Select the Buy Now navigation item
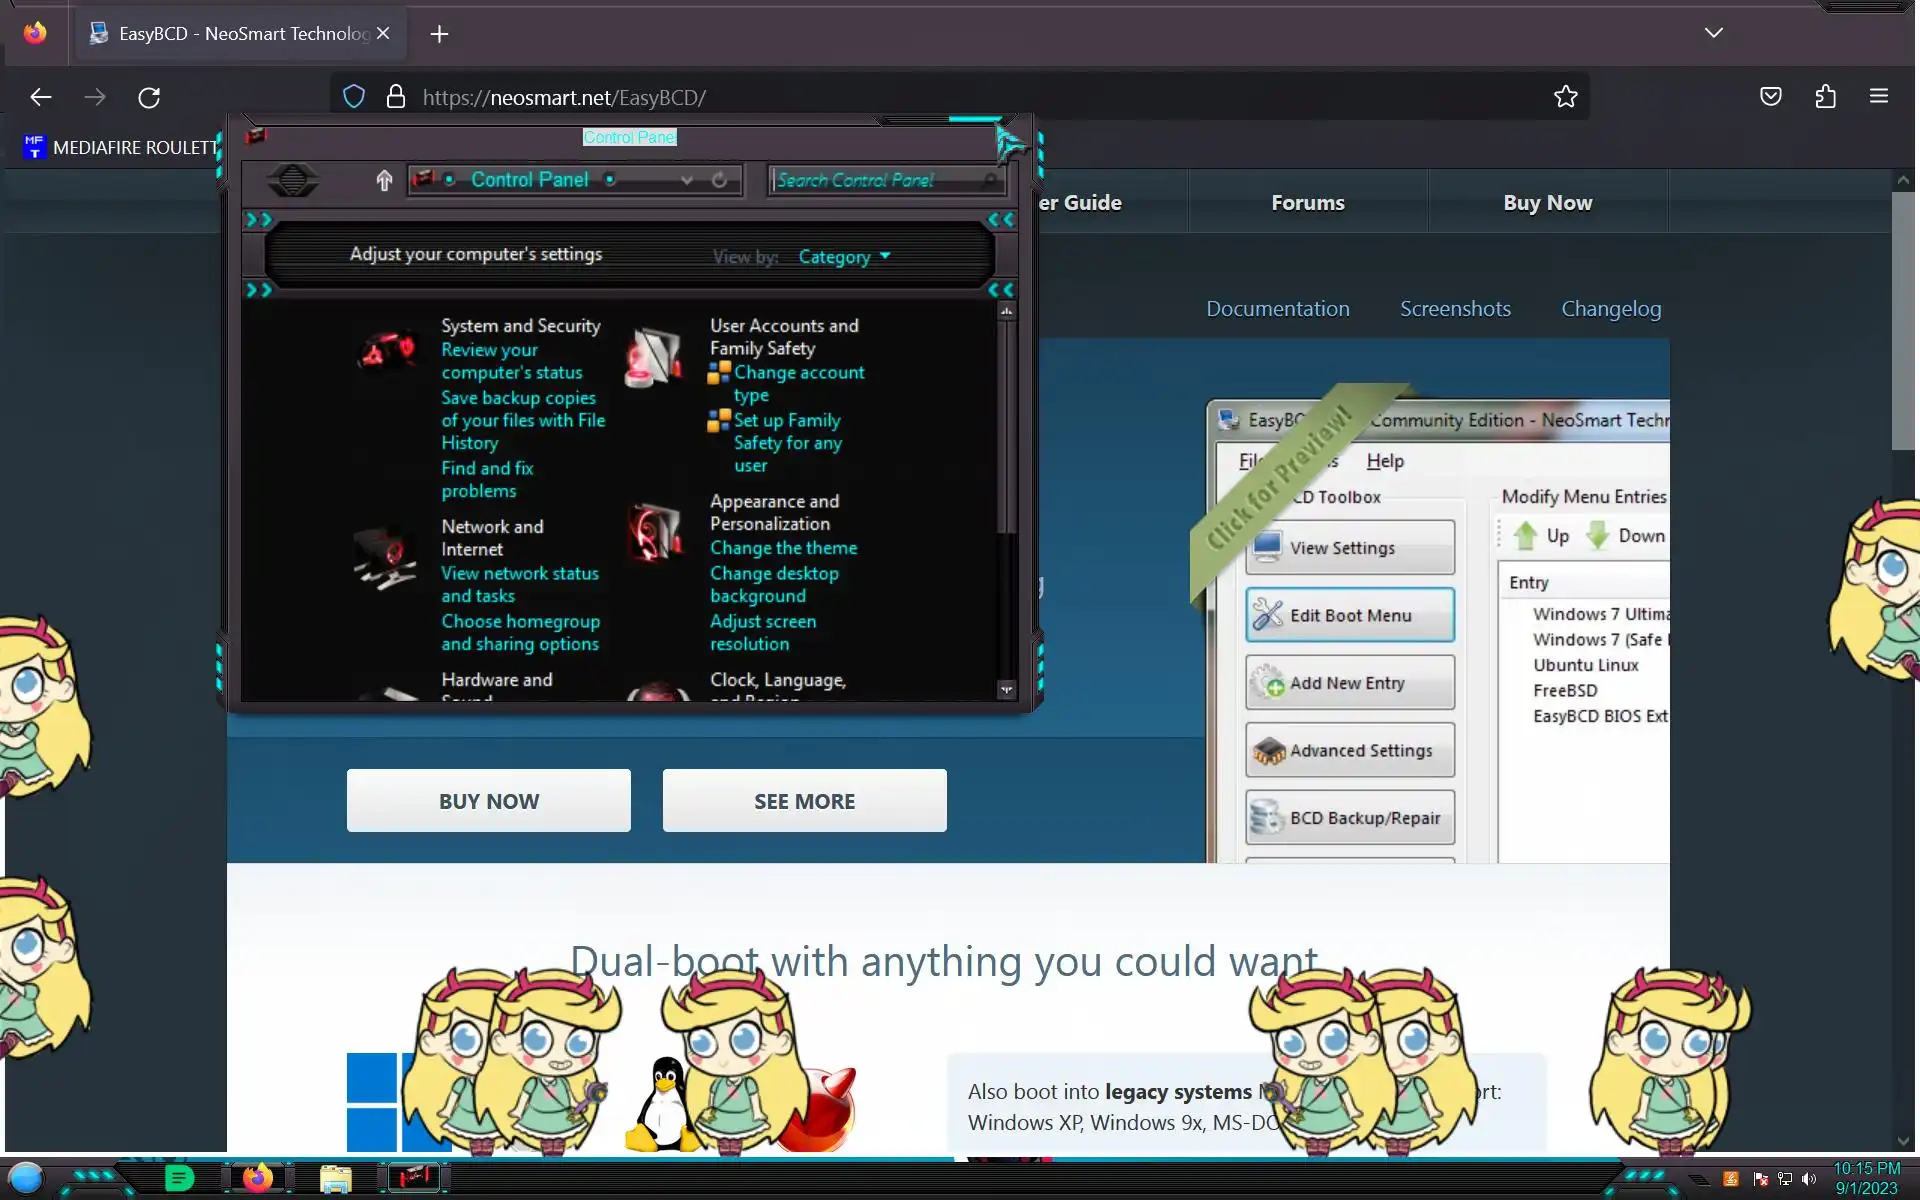The height and width of the screenshot is (1200, 1920). (x=1547, y=203)
